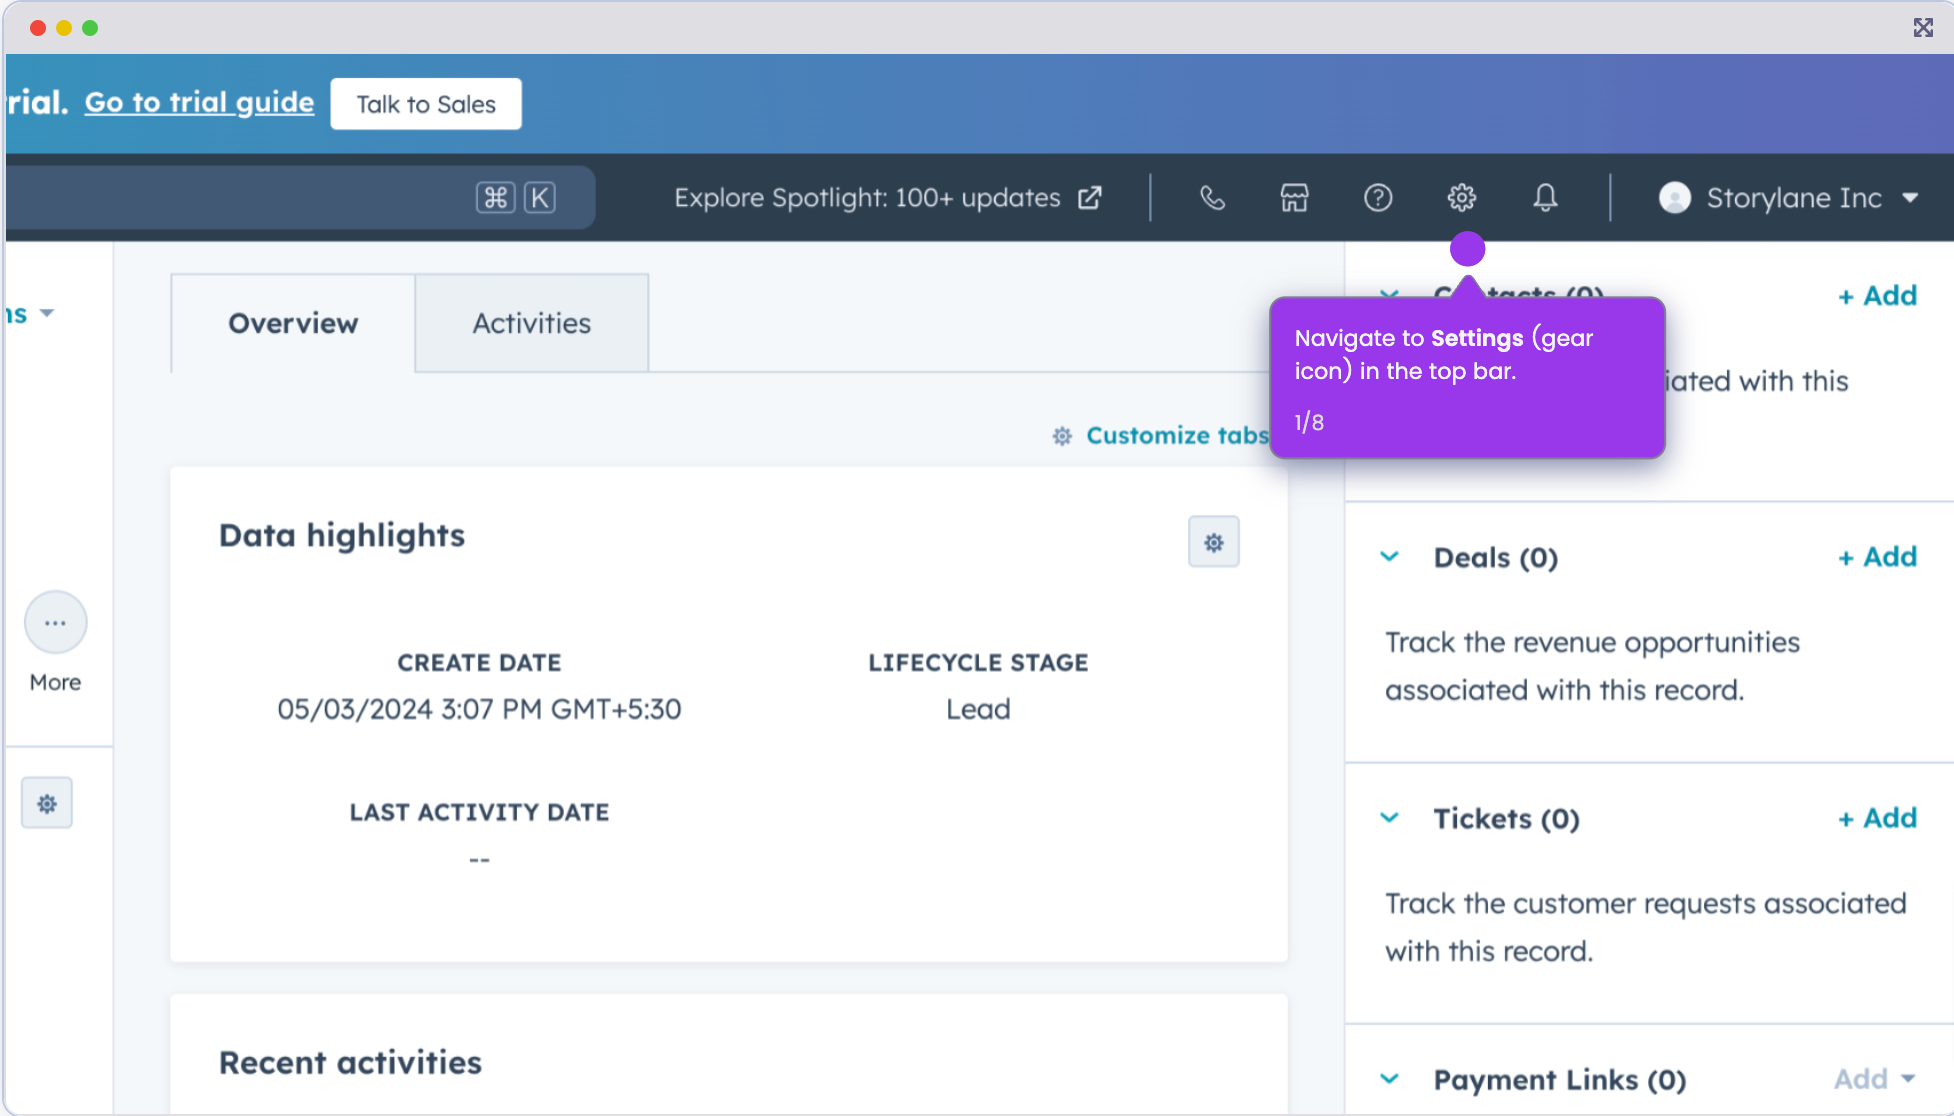
Task: Open the Storylane Inc account dropdown
Action: pyautogui.click(x=1791, y=197)
